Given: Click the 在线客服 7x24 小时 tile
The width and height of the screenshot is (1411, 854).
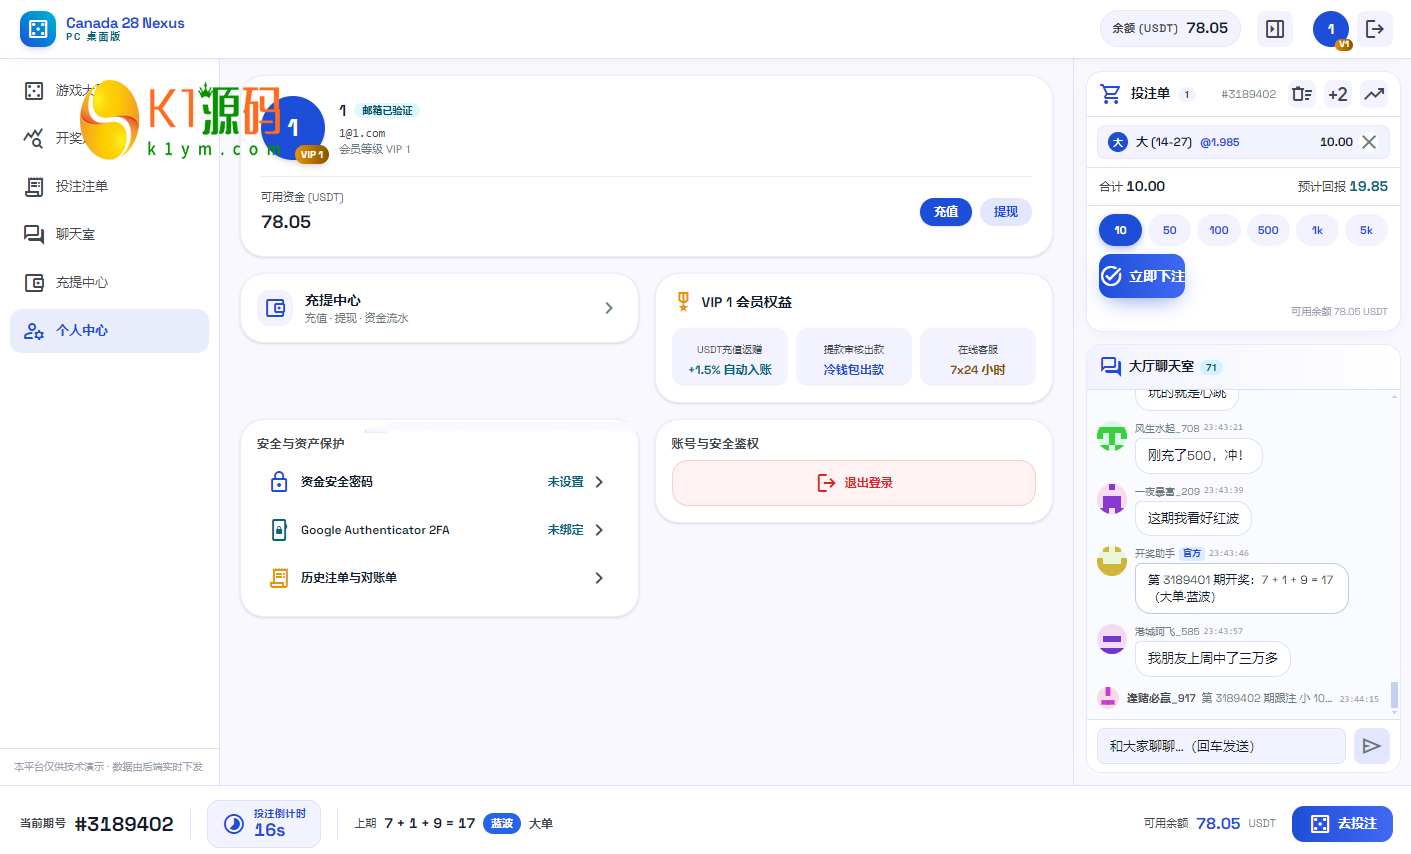Looking at the screenshot, I should tap(978, 357).
